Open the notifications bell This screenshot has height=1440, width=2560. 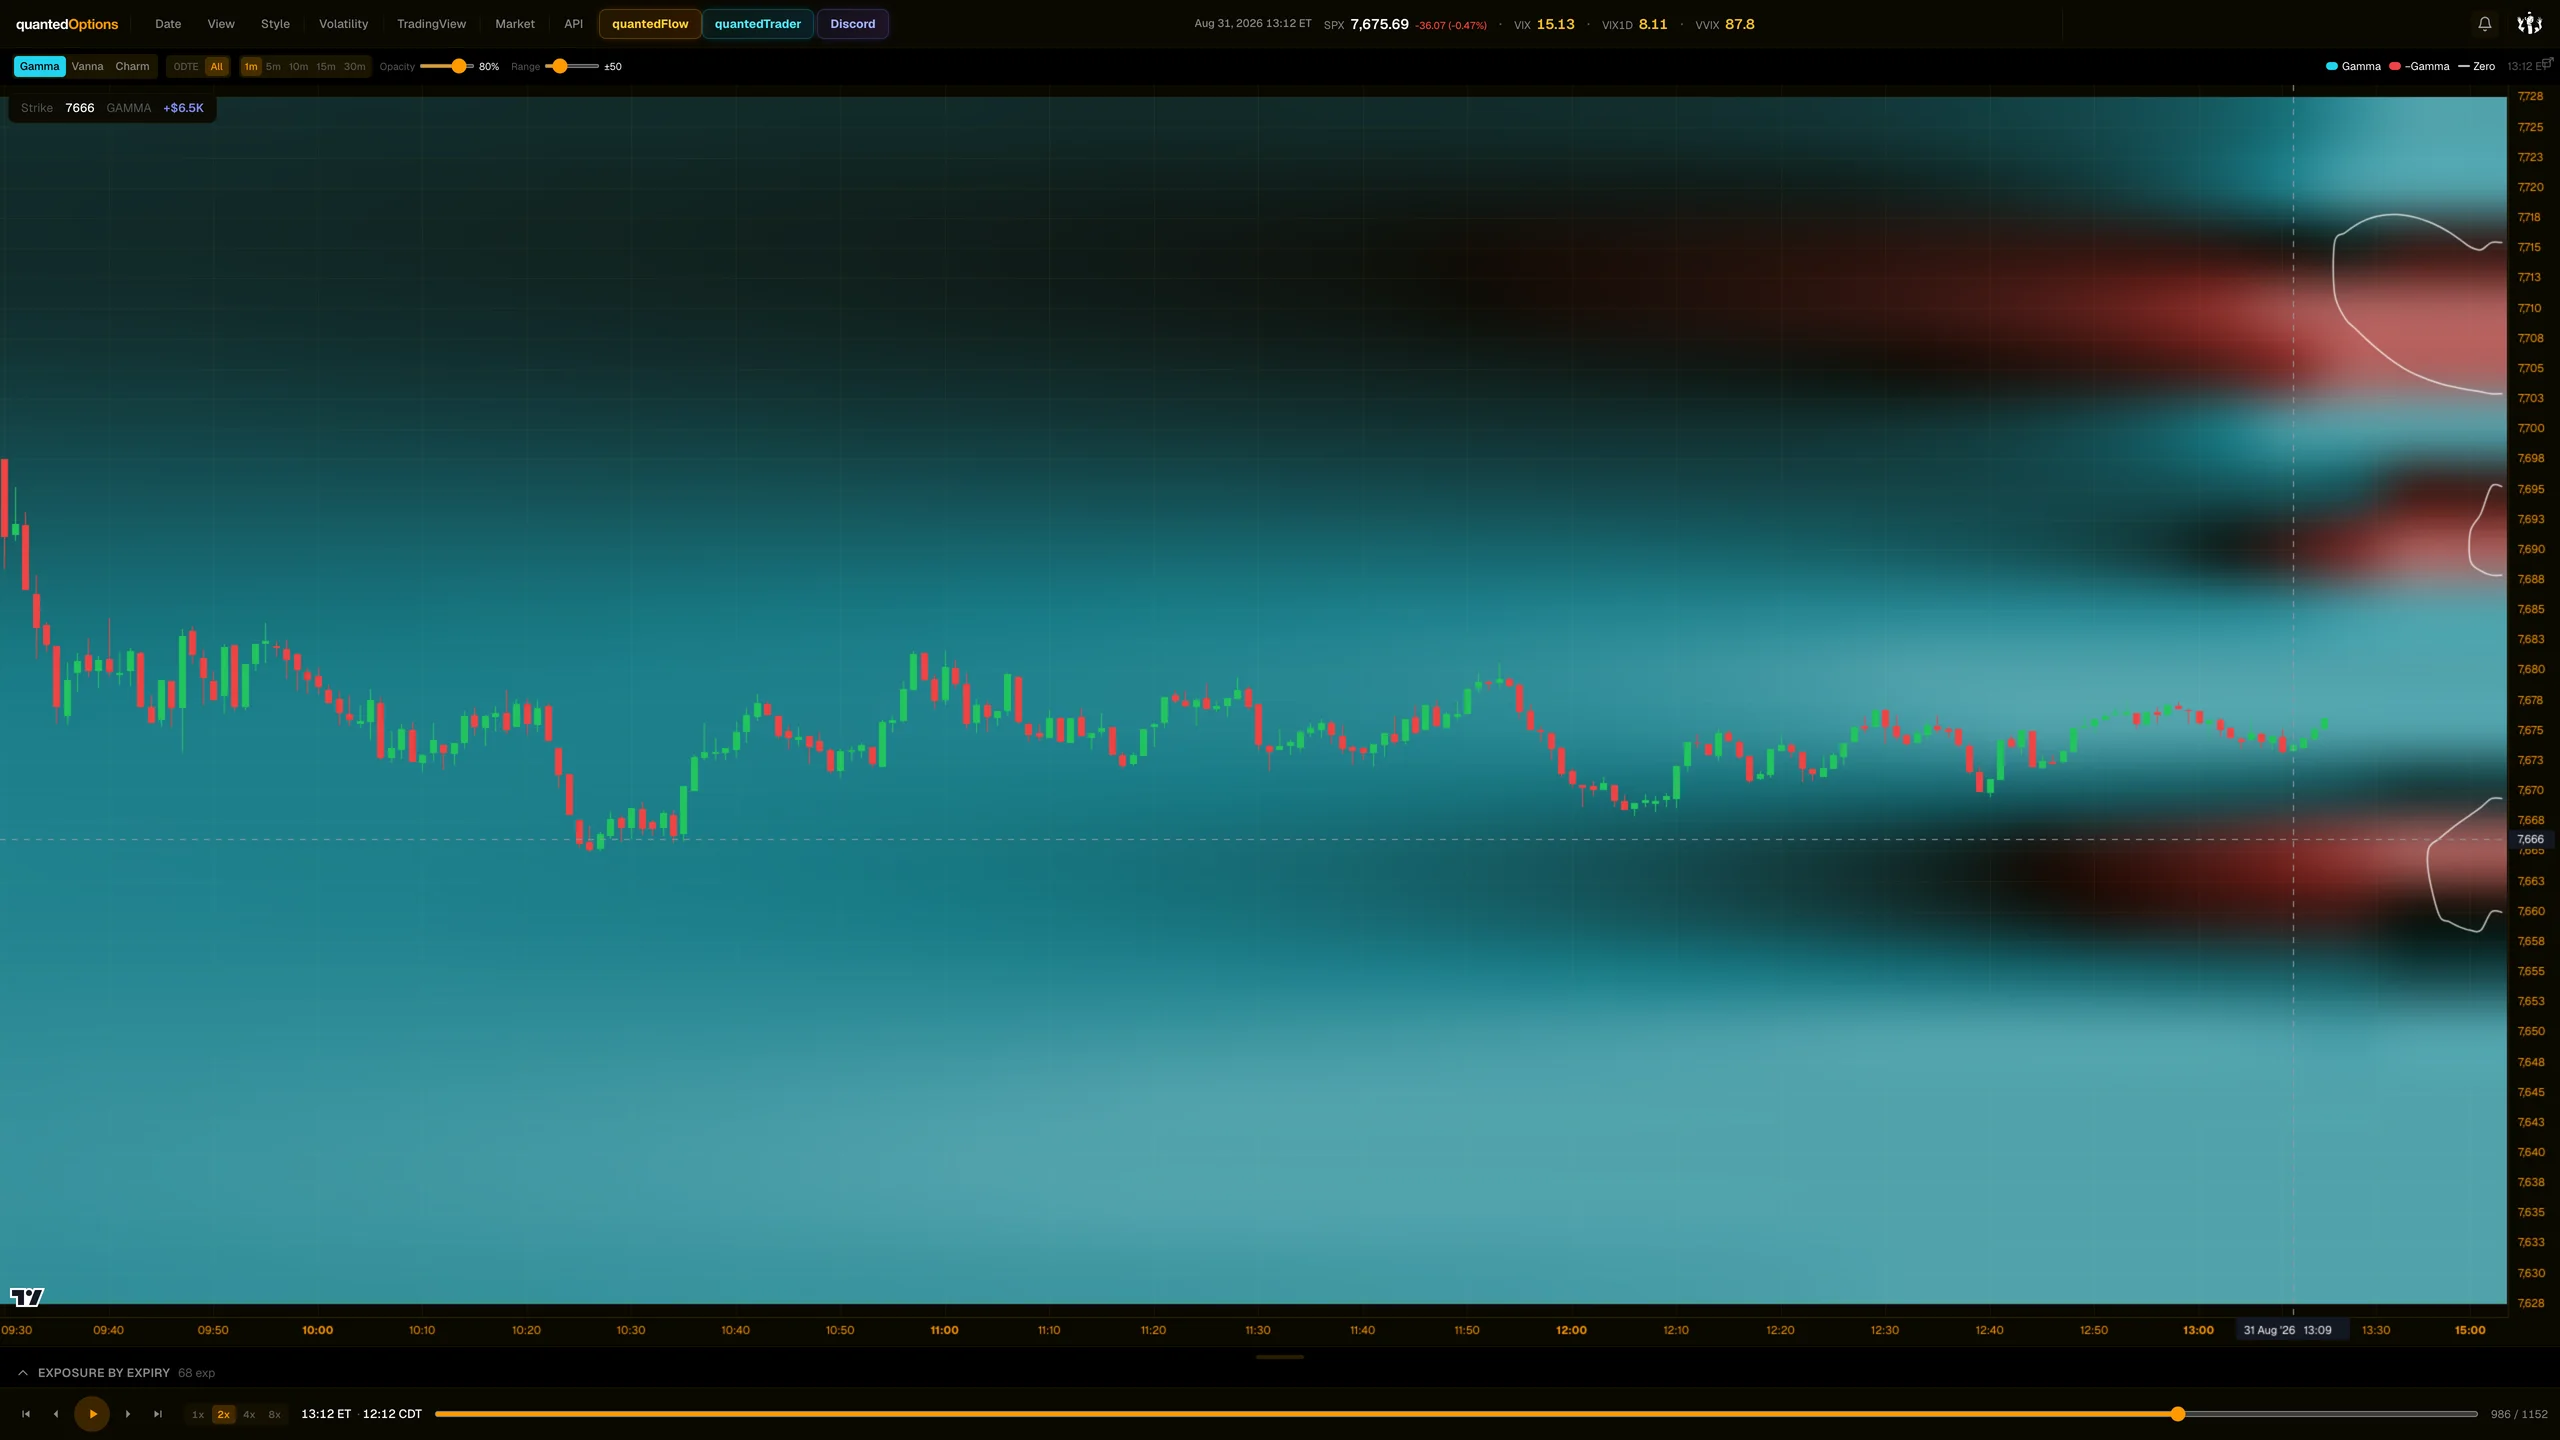2484,24
